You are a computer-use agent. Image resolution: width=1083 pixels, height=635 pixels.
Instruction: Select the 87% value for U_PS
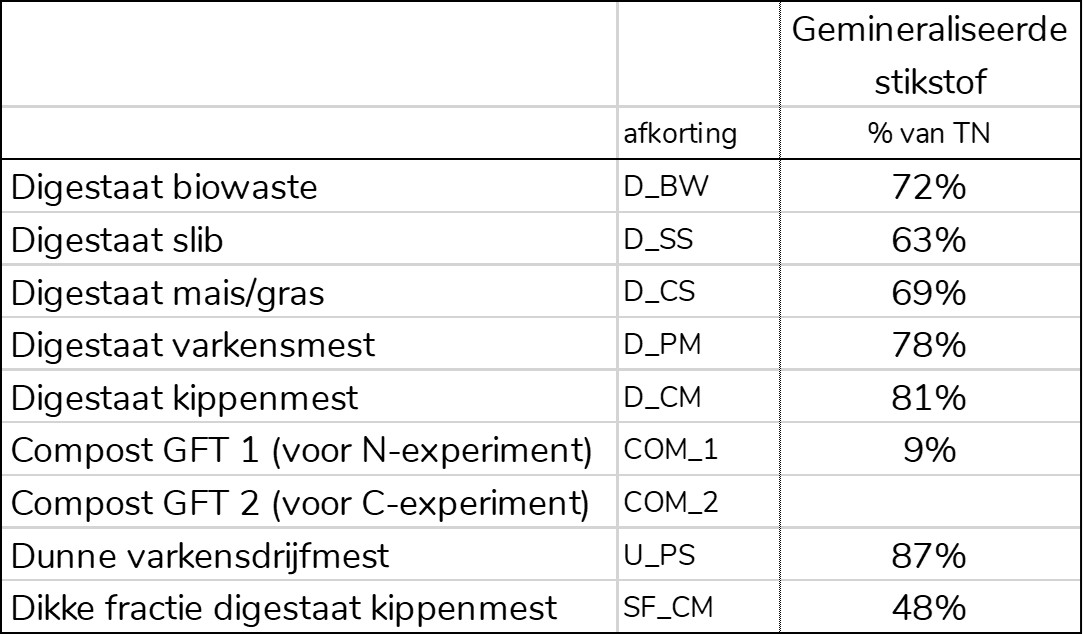tap(928, 556)
